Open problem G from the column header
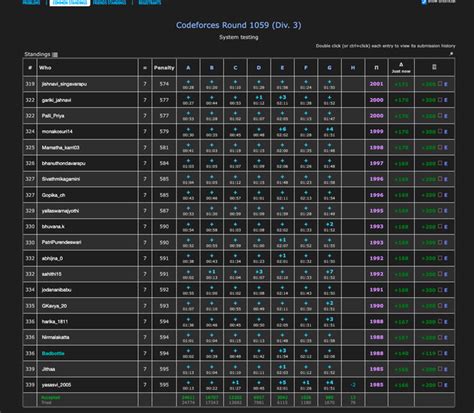This screenshot has width=474, height=413. tap(329, 68)
